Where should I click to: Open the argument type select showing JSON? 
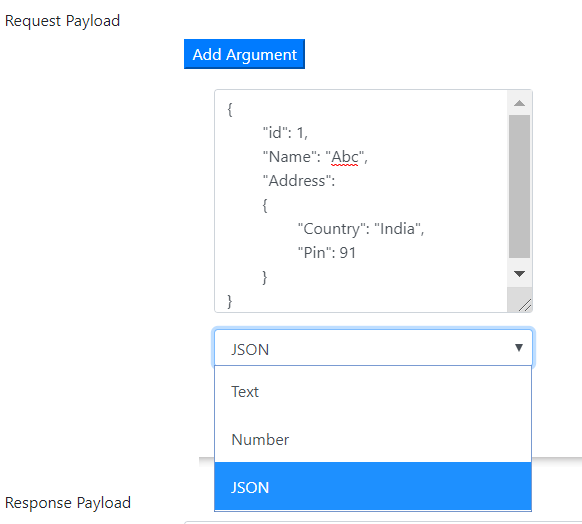click(x=373, y=348)
